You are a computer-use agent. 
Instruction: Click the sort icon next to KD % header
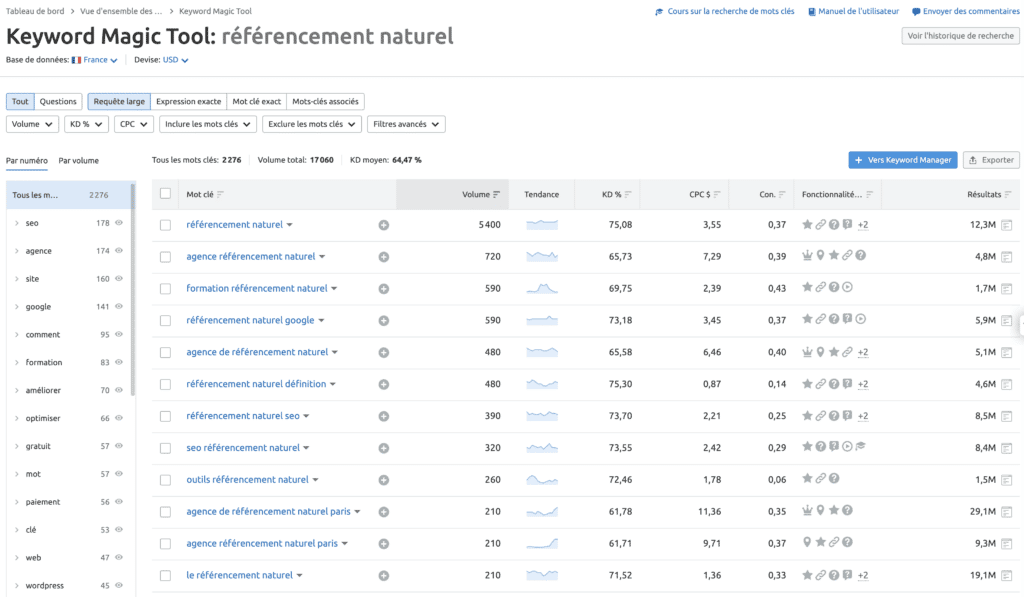[x=628, y=195]
